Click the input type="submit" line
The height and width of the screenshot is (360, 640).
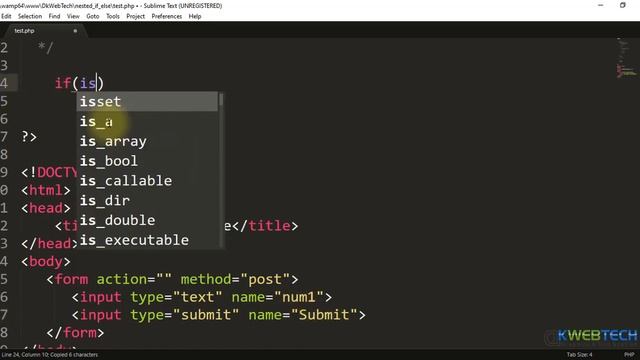219,315
